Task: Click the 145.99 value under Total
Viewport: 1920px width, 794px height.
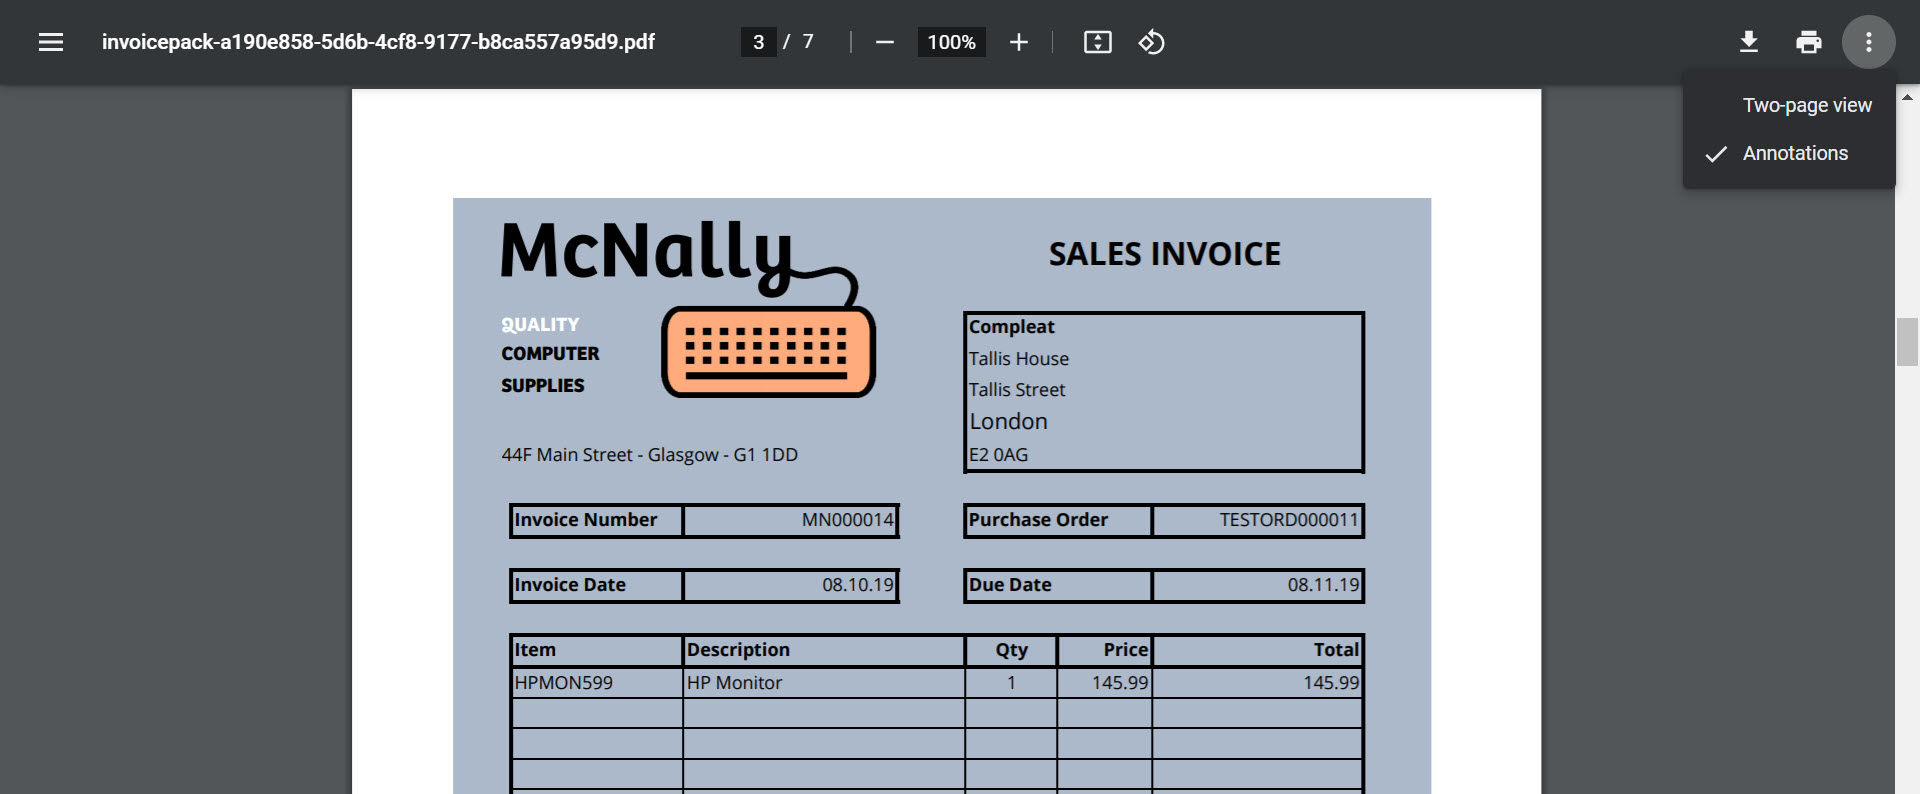Action: click(1331, 683)
